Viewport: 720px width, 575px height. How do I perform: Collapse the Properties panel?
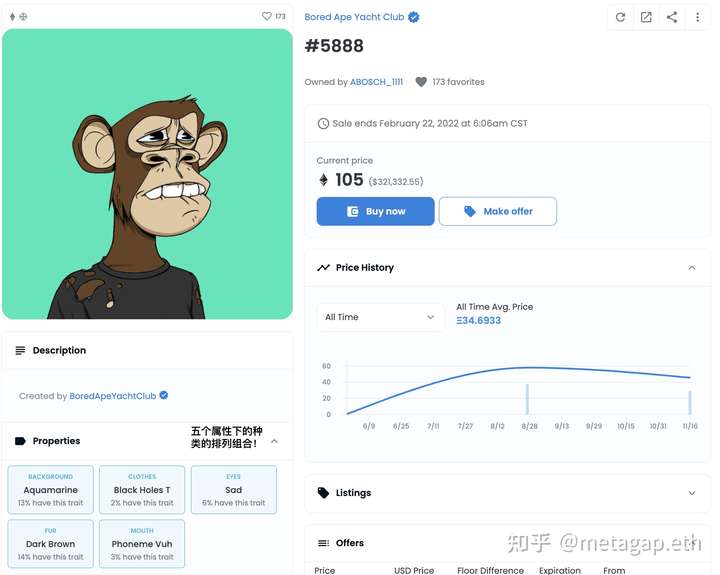(275, 441)
